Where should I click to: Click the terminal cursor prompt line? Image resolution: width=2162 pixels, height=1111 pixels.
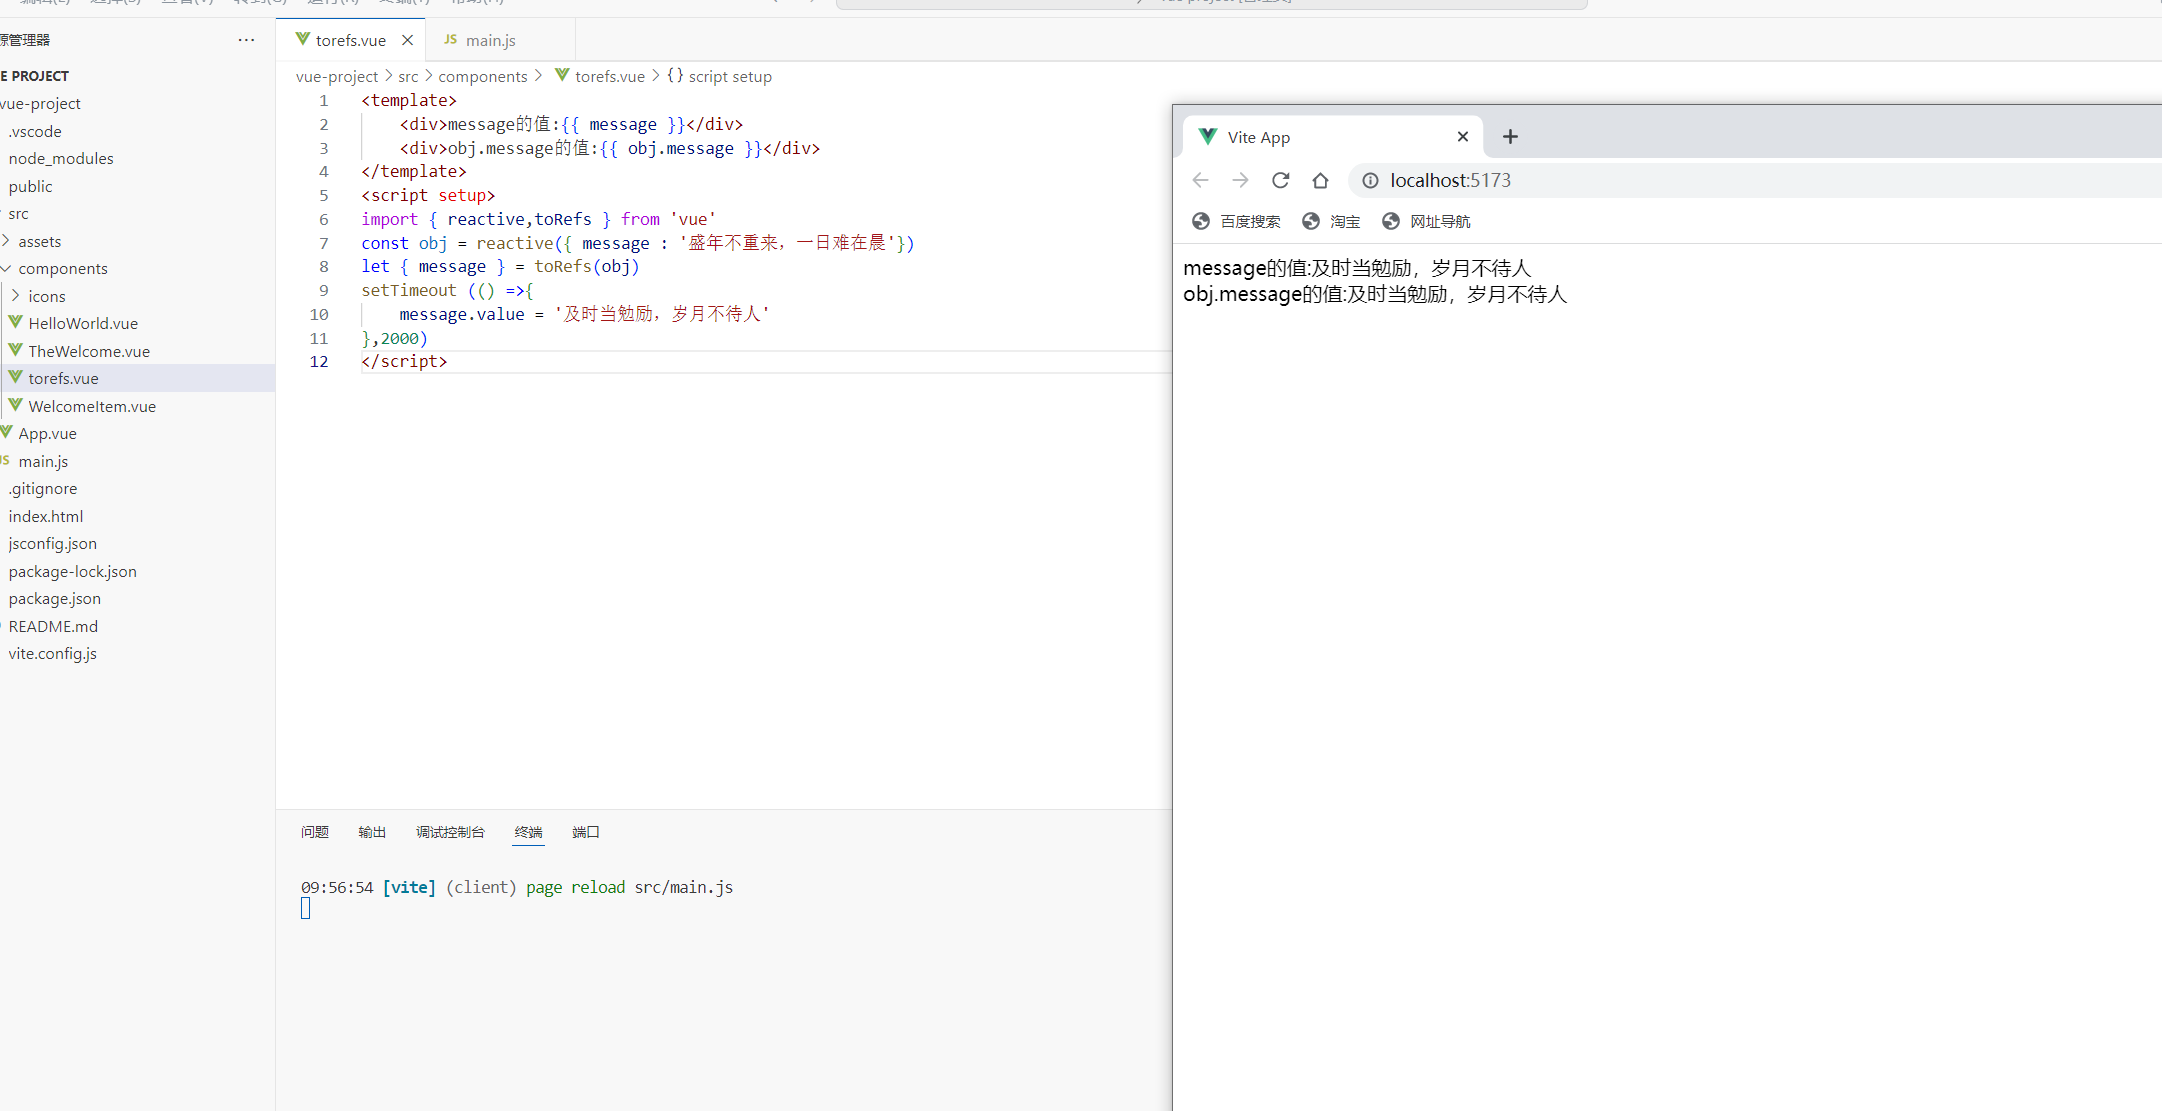(306, 908)
